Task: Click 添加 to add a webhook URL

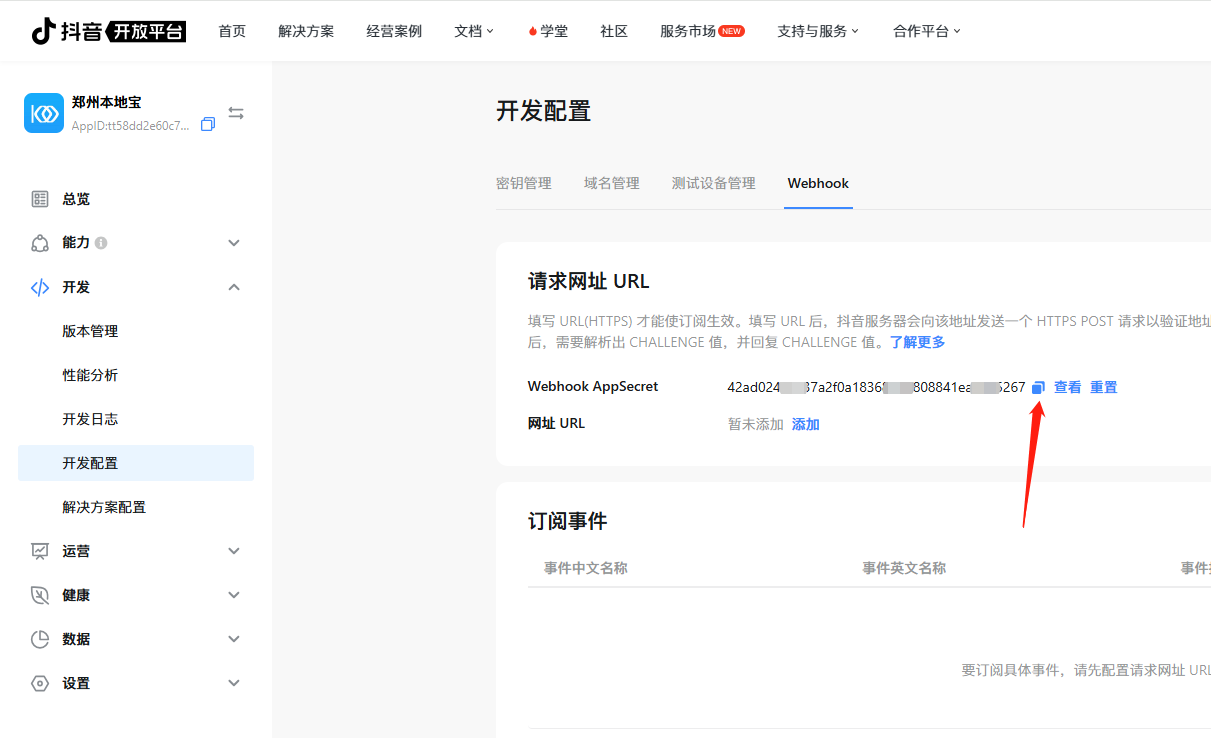Action: [x=806, y=424]
